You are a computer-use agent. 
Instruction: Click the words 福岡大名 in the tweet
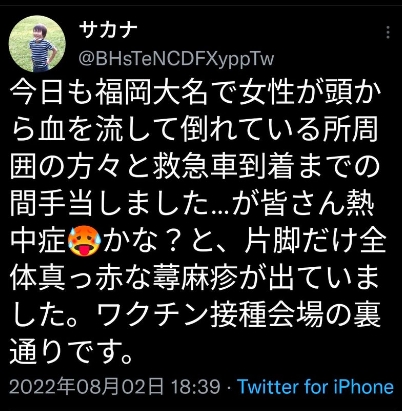point(152,91)
